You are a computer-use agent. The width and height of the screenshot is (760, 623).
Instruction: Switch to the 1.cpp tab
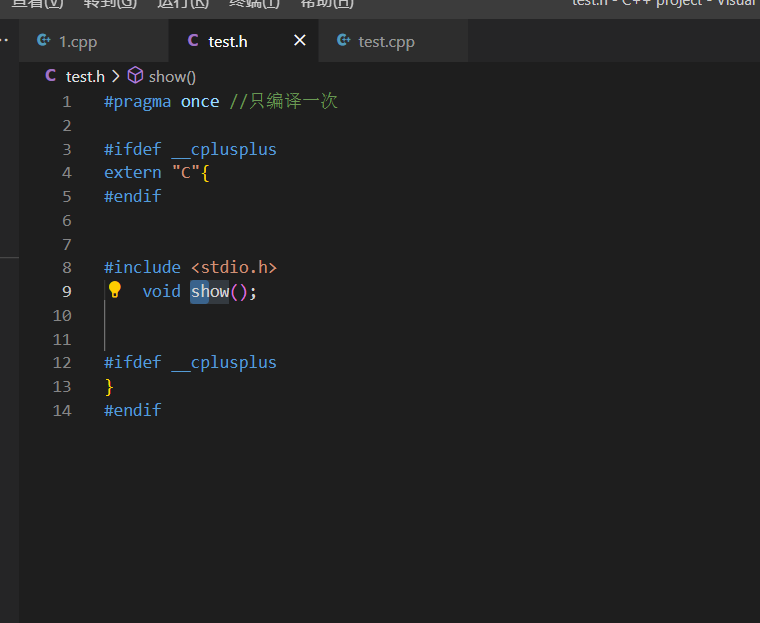point(78,42)
